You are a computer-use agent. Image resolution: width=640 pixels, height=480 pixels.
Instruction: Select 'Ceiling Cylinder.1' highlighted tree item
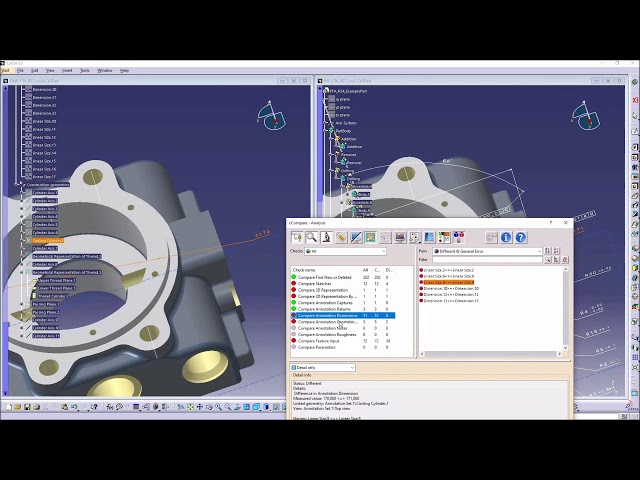tap(48, 240)
